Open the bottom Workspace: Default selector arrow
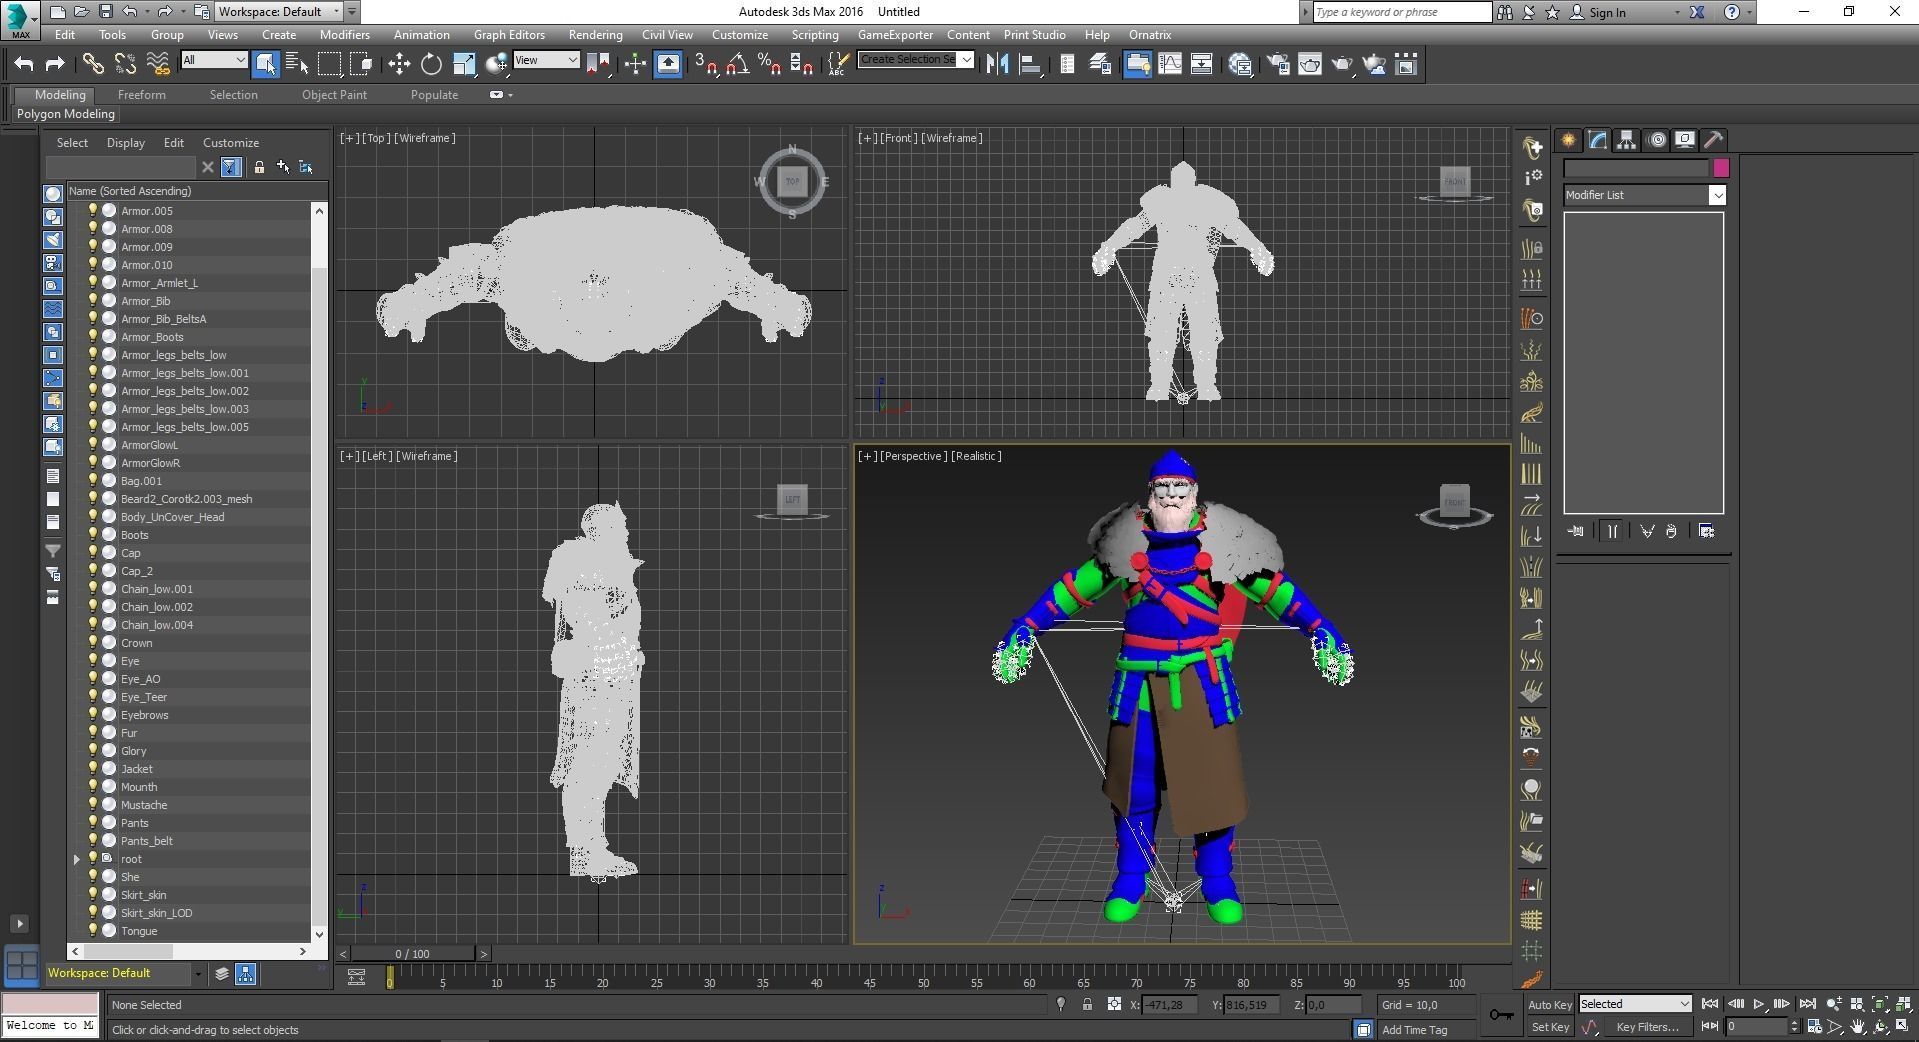 tap(198, 973)
